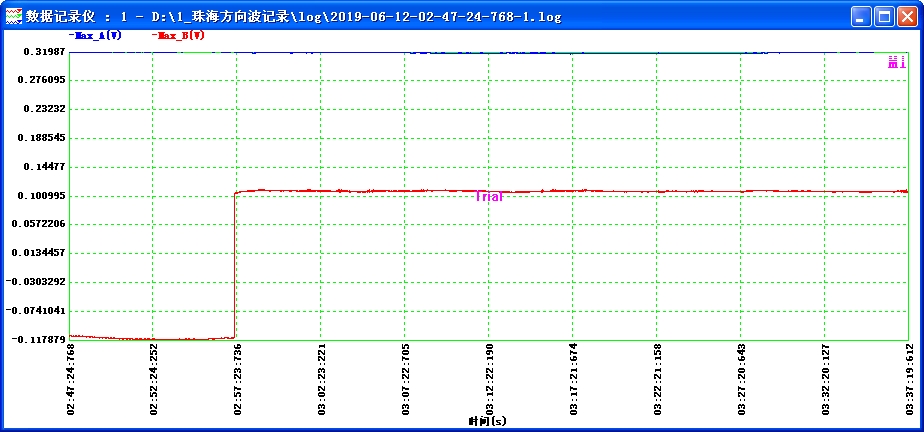924x432 pixels.
Task: Minimize the data recorder window
Action: pos(861,17)
